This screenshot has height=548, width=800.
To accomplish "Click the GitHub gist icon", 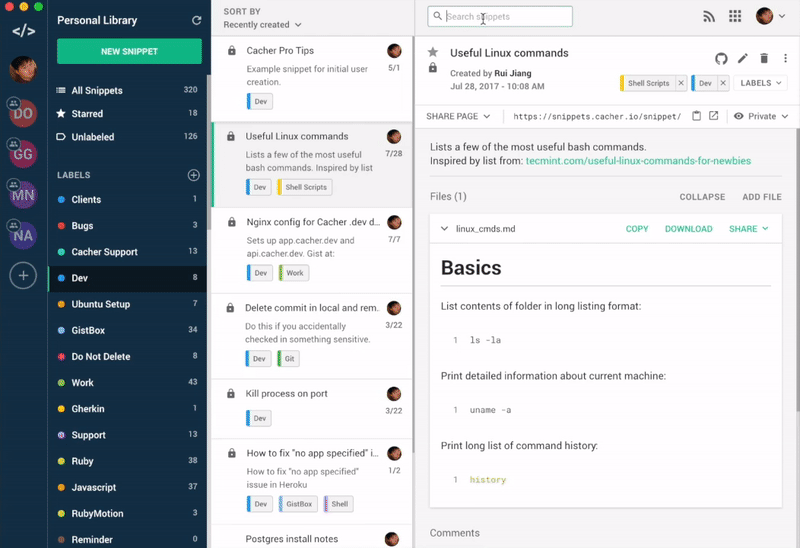I will (x=721, y=59).
